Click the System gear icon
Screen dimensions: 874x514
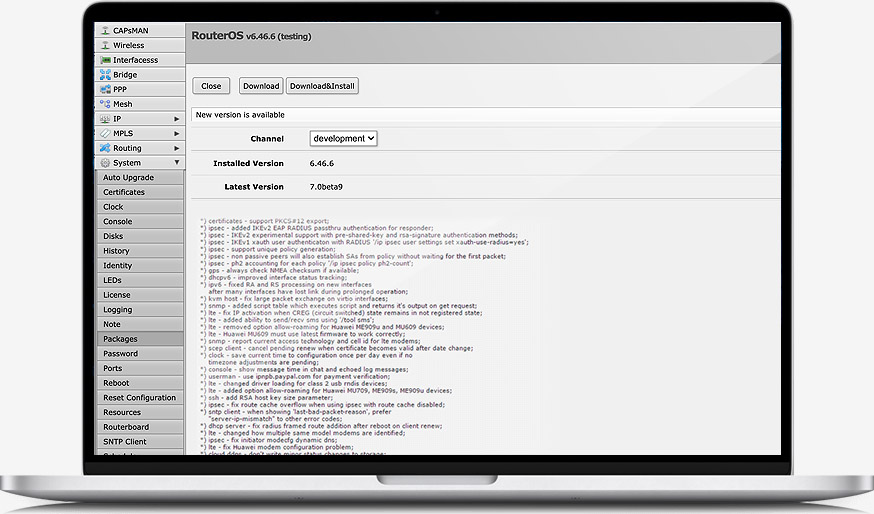click(x=105, y=163)
